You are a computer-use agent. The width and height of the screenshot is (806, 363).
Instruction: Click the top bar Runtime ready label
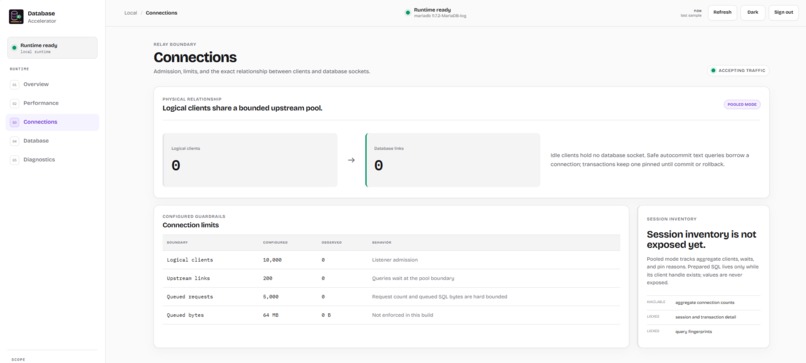[432, 10]
